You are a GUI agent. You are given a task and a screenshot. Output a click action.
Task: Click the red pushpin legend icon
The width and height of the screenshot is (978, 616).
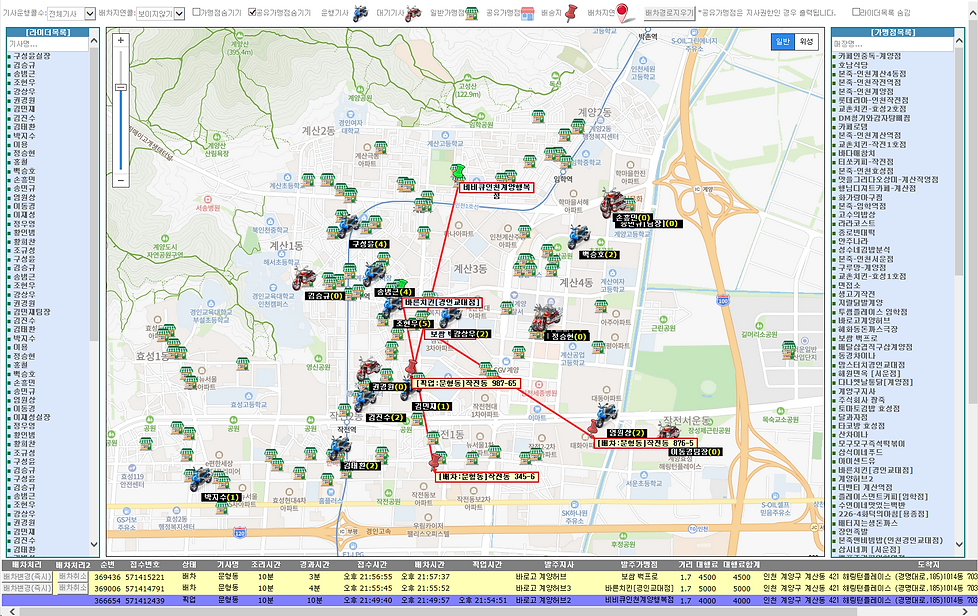pyautogui.click(x=571, y=13)
